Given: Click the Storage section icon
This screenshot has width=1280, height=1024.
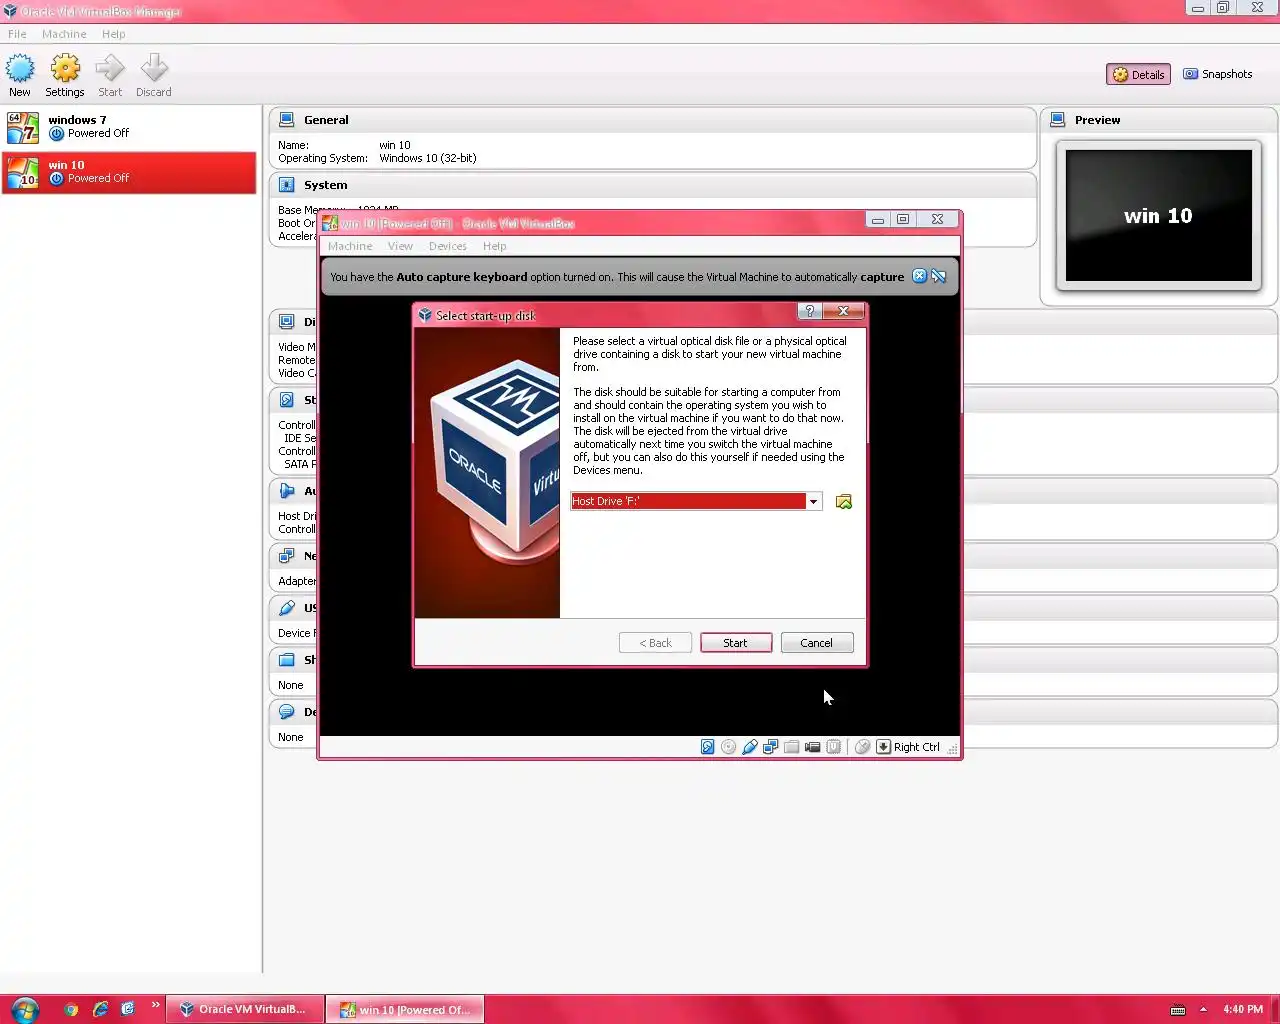Looking at the screenshot, I should tap(287, 400).
